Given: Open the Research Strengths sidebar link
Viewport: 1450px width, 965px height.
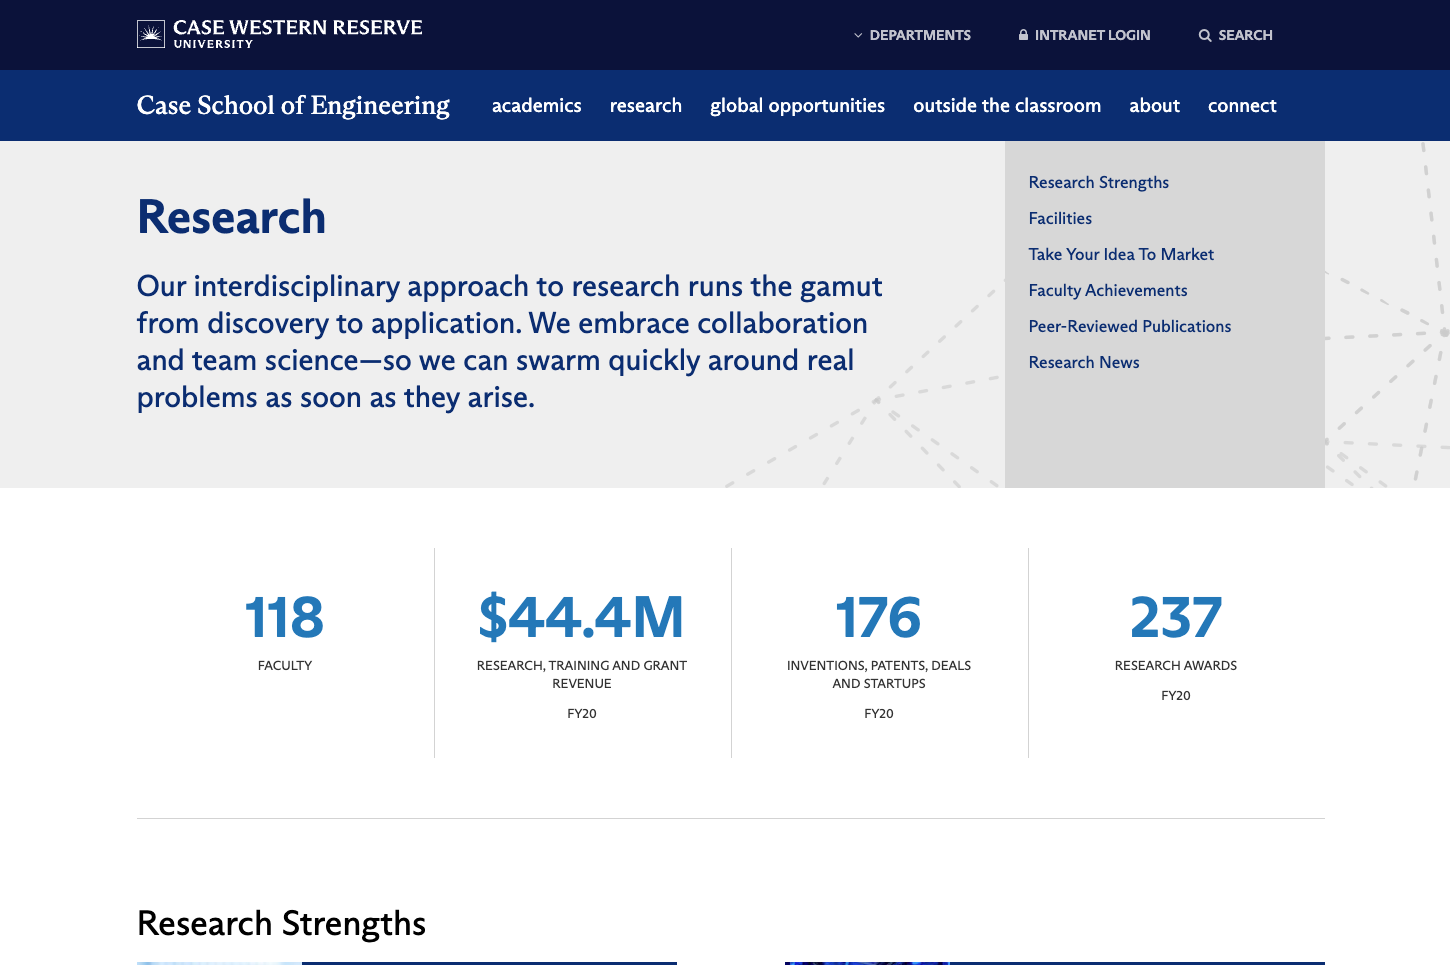Looking at the screenshot, I should pyautogui.click(x=1099, y=182).
